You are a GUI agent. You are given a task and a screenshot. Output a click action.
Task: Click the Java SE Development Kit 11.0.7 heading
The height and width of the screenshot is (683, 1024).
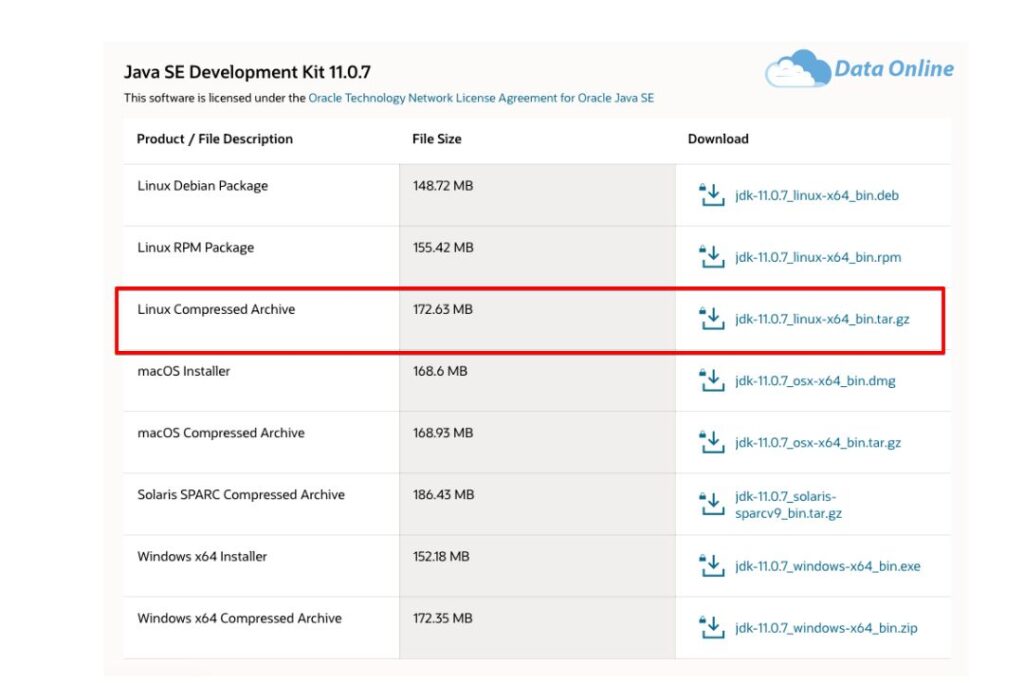[x=247, y=72]
